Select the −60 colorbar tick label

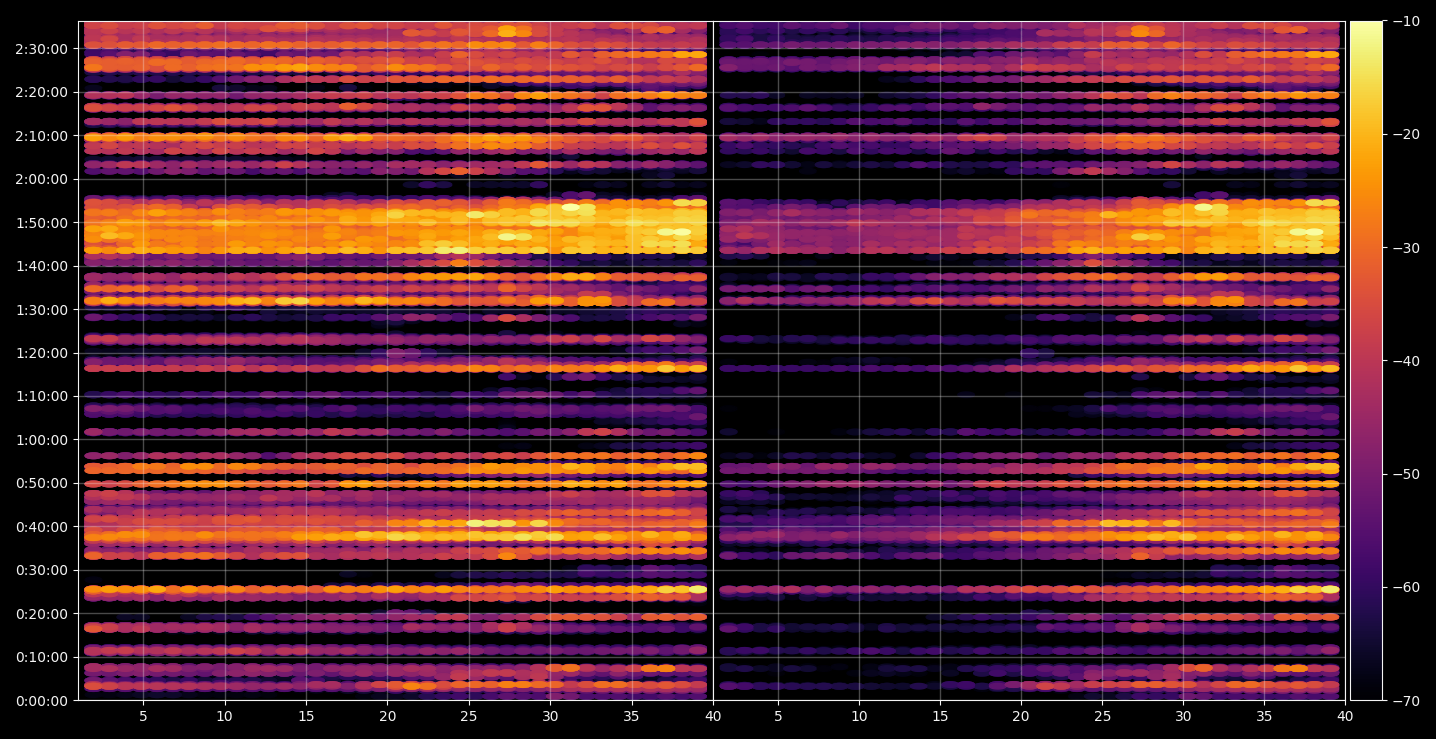(x=1405, y=587)
